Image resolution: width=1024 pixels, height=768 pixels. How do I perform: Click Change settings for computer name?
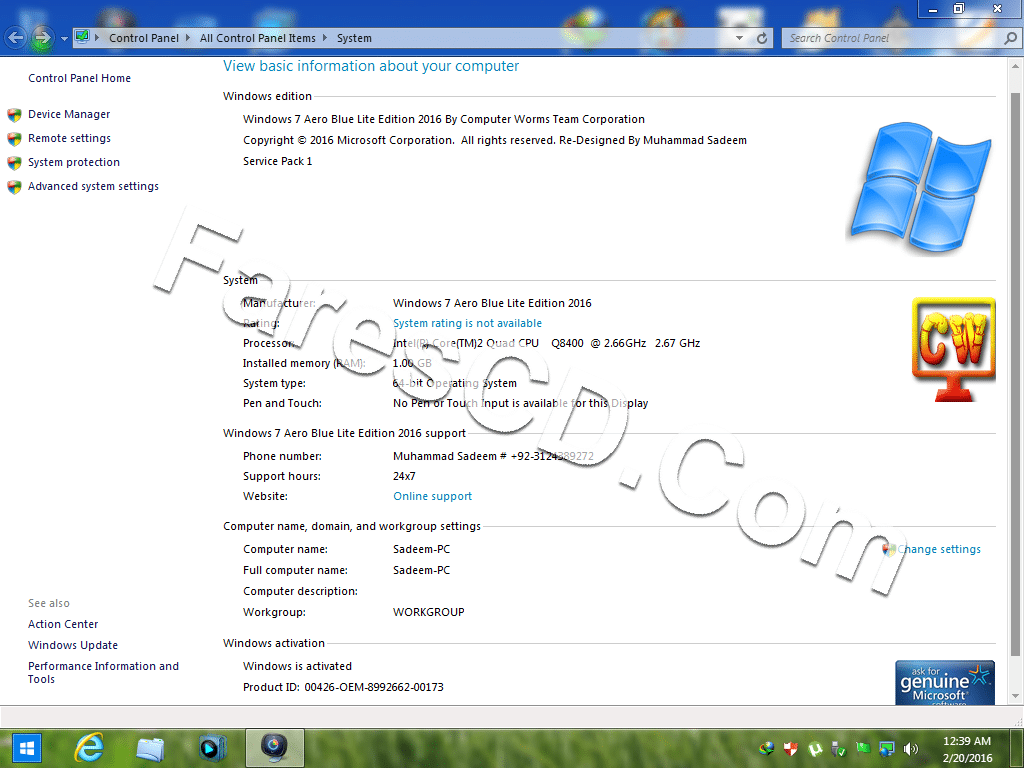[x=938, y=549]
